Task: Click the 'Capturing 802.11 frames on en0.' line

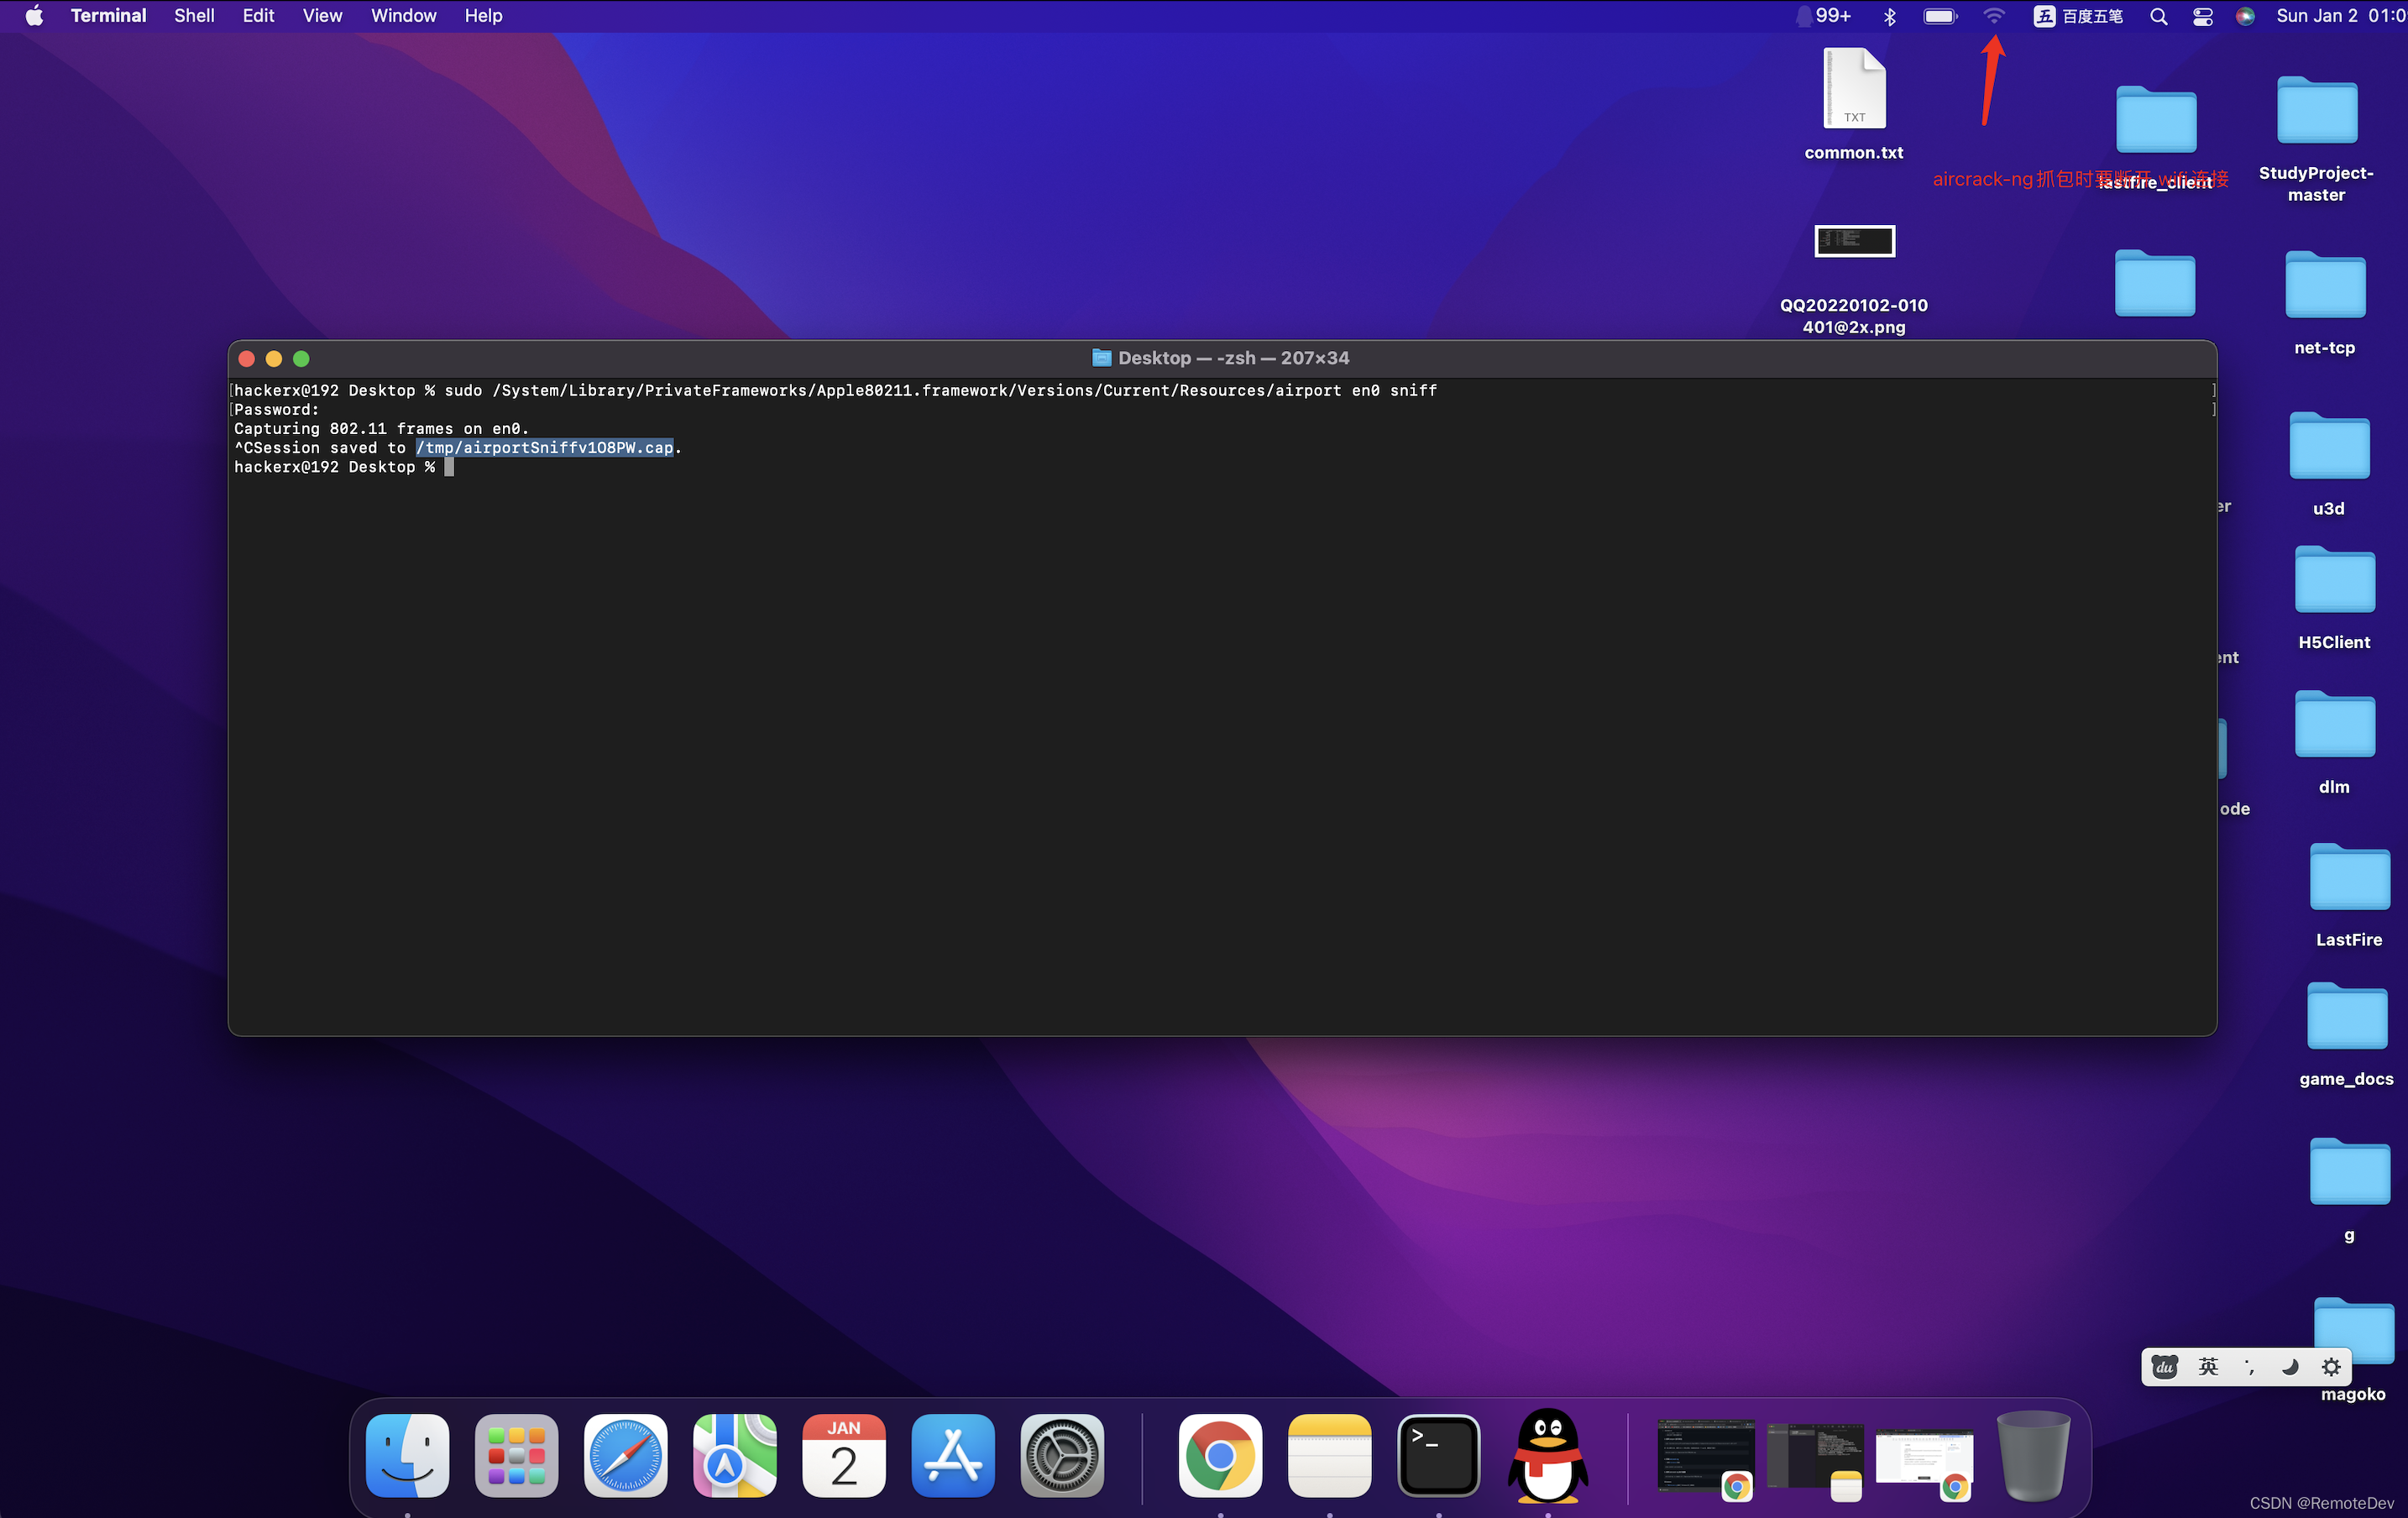Action: coord(381,429)
